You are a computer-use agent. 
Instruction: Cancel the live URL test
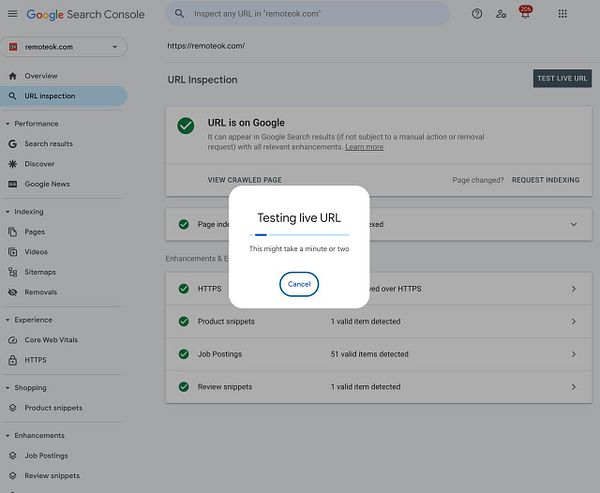(x=299, y=284)
